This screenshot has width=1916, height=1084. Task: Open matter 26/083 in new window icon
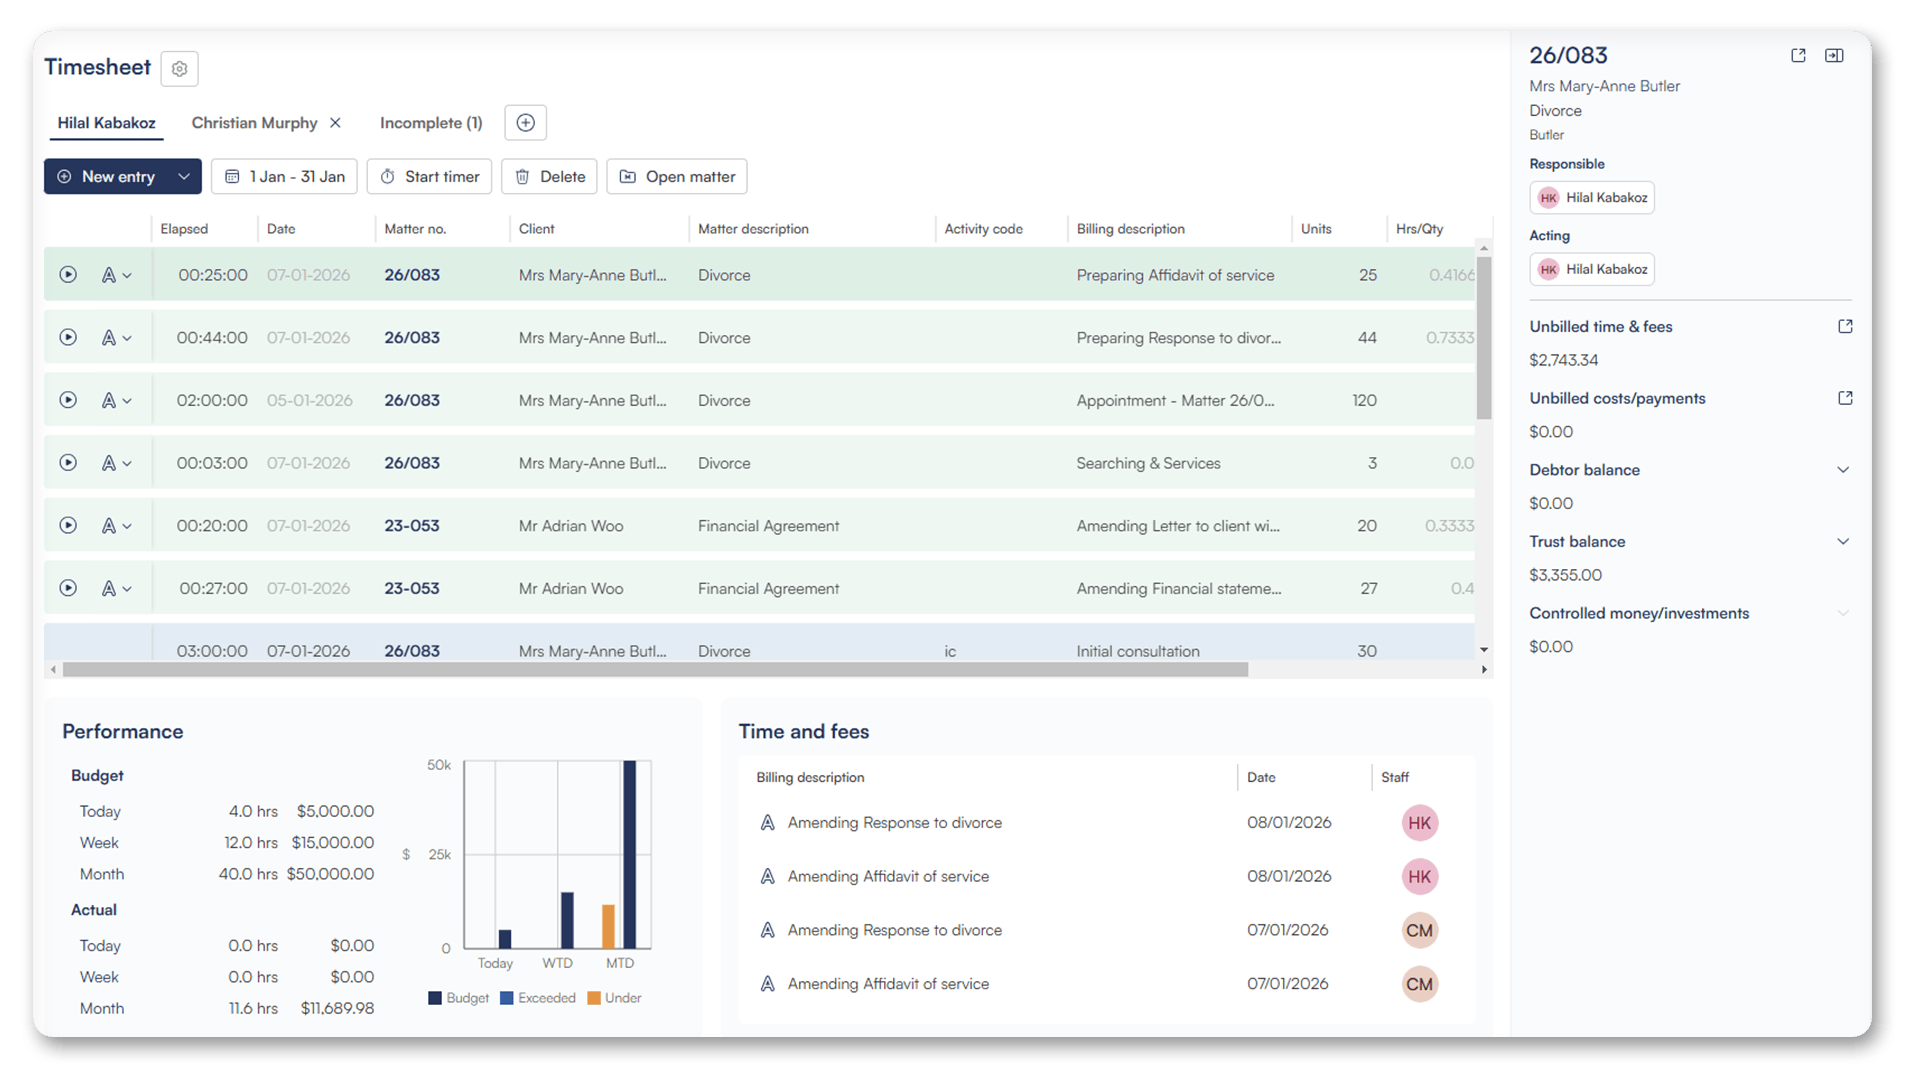(x=1798, y=56)
